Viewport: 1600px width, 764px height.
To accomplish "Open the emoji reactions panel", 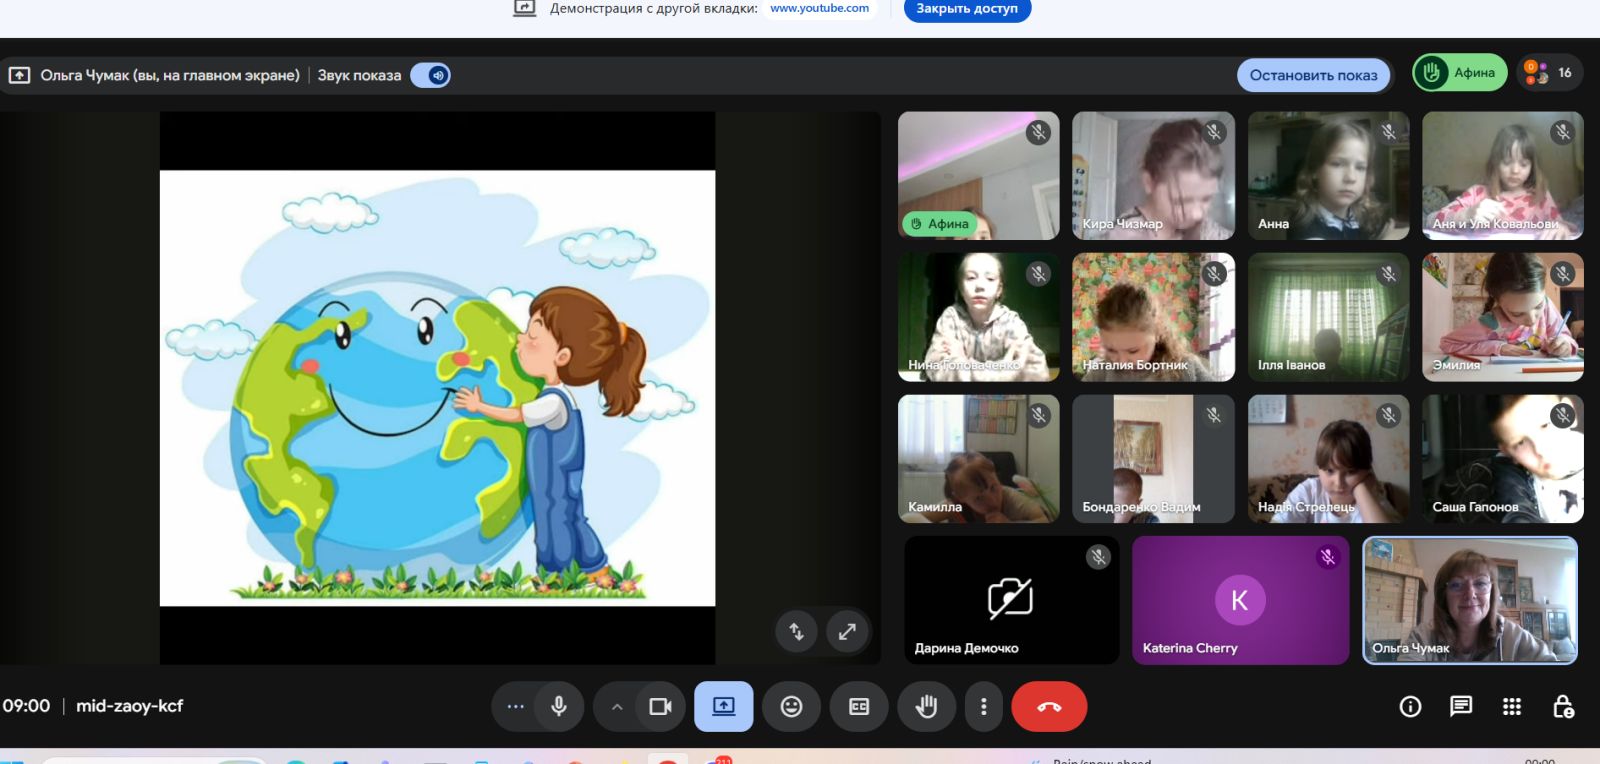I will [791, 707].
